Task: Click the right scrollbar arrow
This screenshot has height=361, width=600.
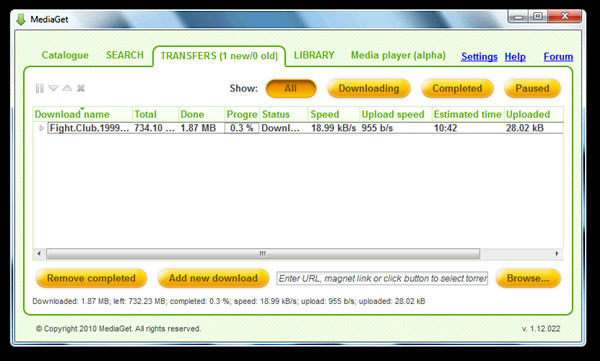Action: pyautogui.click(x=557, y=253)
